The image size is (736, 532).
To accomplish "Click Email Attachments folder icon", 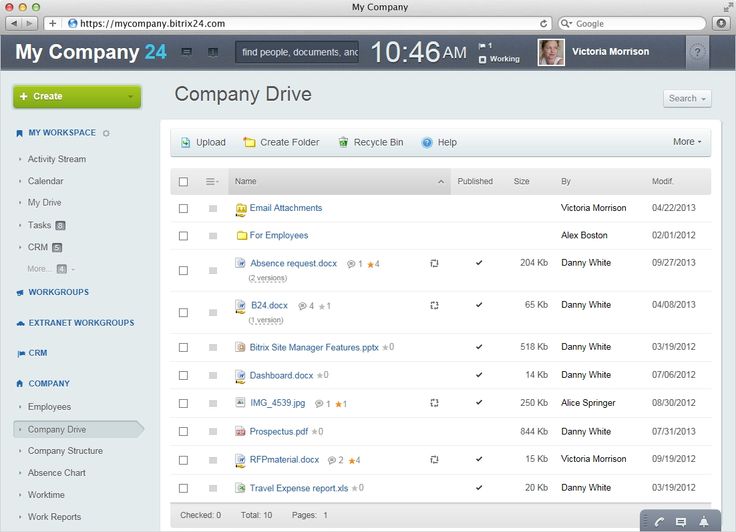I will tap(241, 208).
